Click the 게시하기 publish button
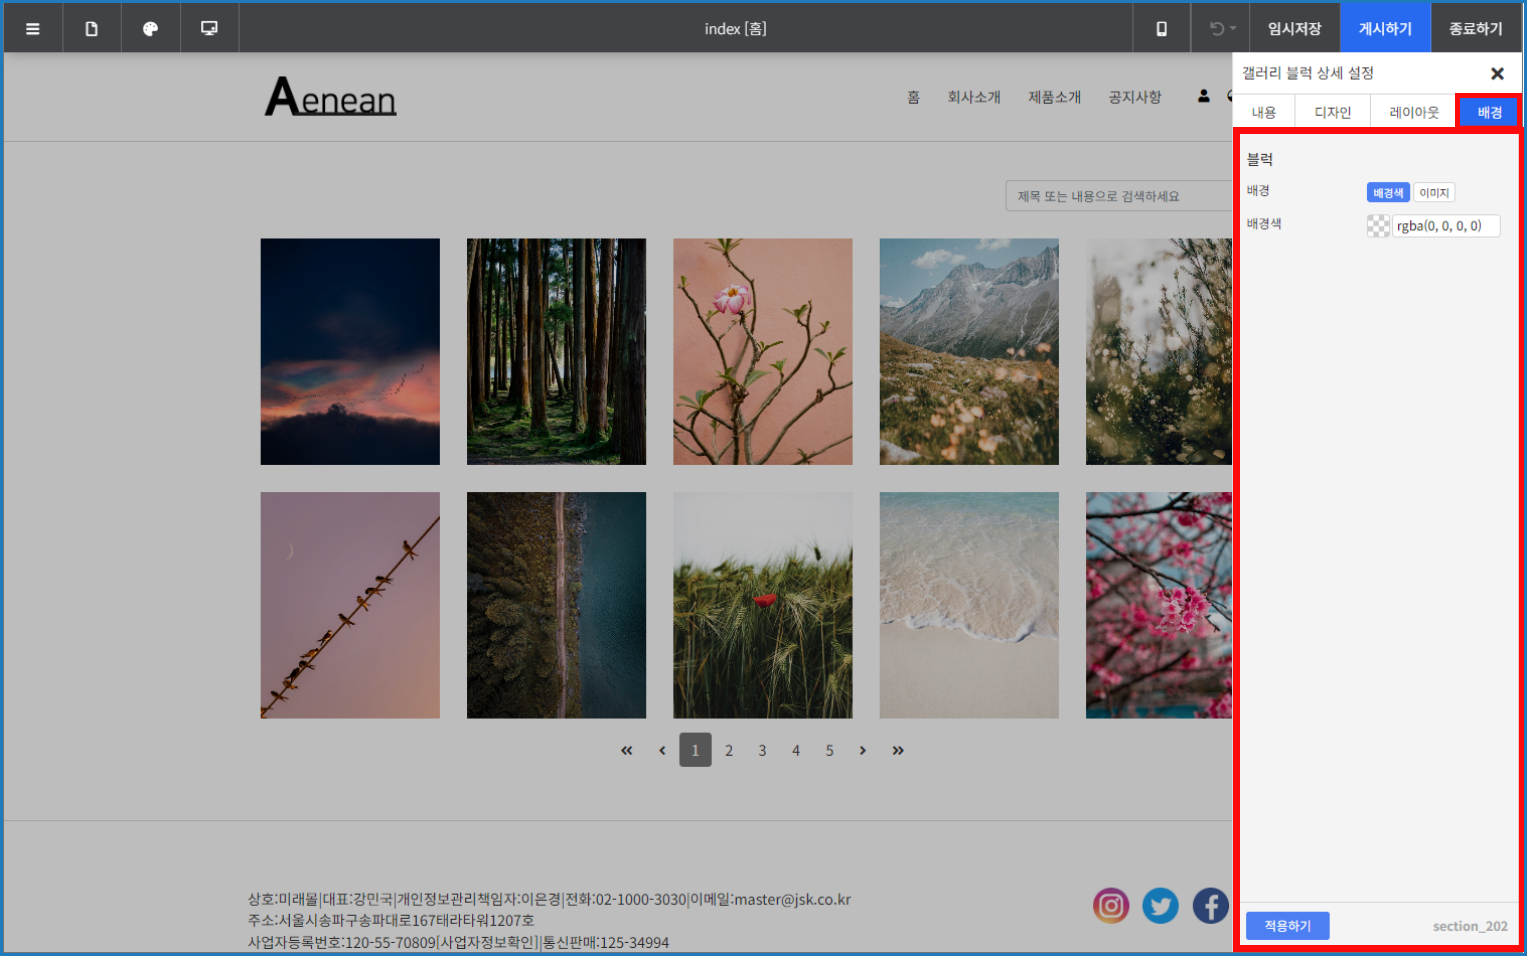Viewport: 1527px width, 956px height. click(x=1385, y=29)
